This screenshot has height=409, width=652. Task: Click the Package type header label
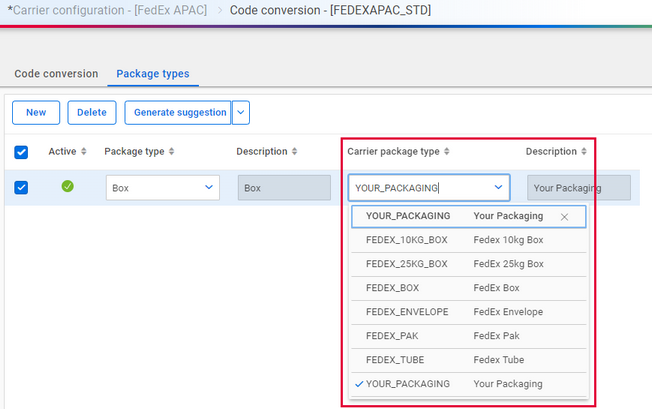pos(134,151)
